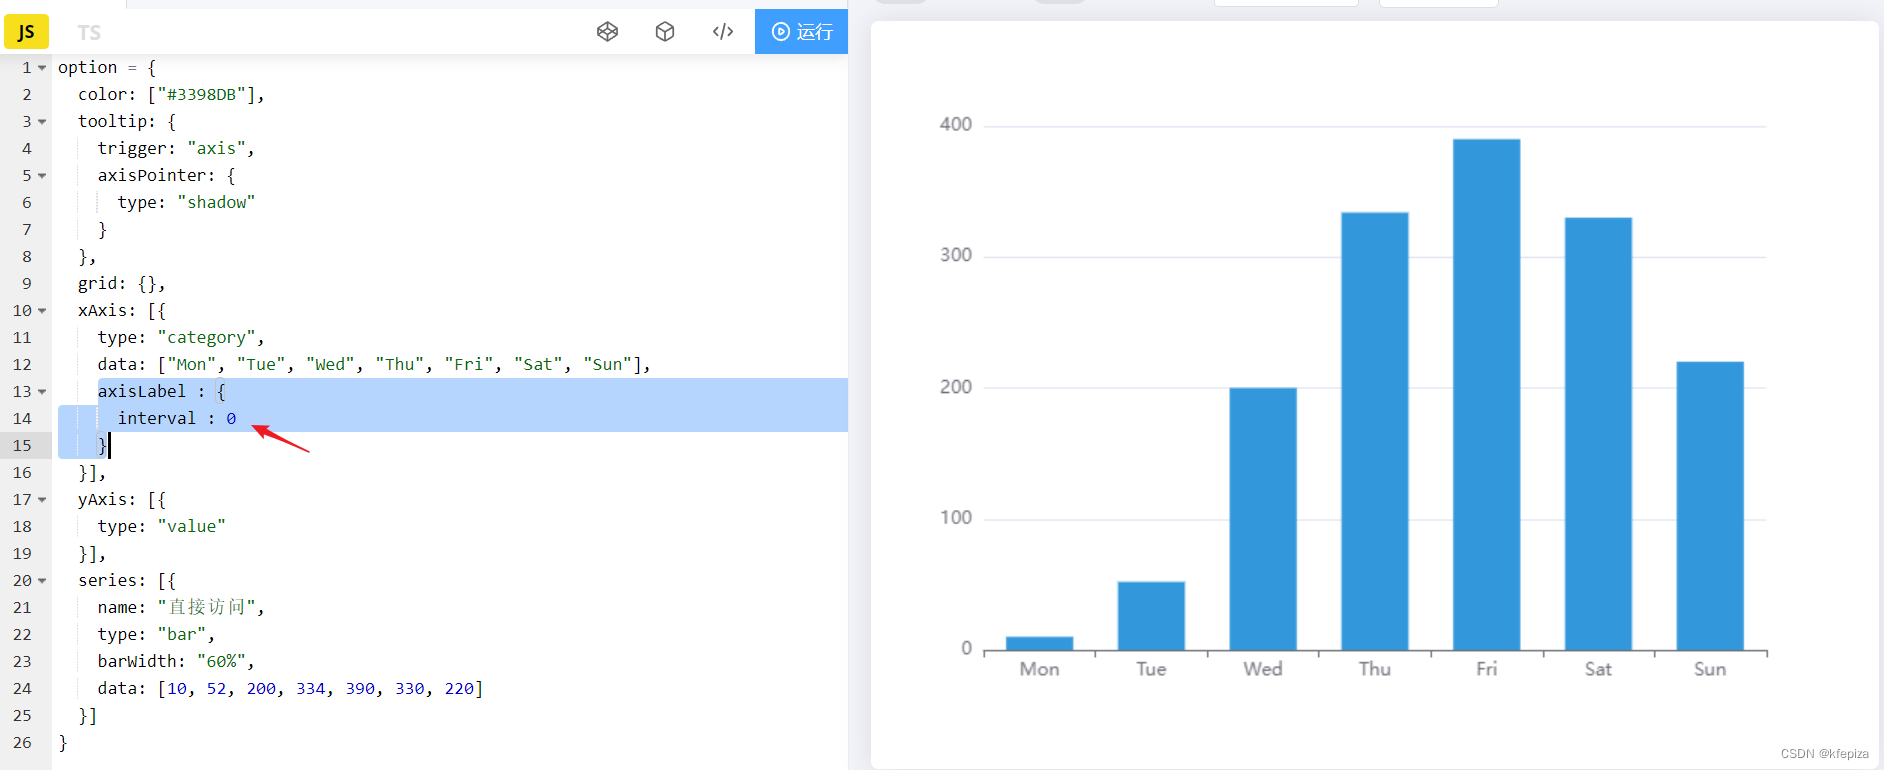Collapse axisLabel fold arrow on line 13
1884x770 pixels.
(x=42, y=392)
